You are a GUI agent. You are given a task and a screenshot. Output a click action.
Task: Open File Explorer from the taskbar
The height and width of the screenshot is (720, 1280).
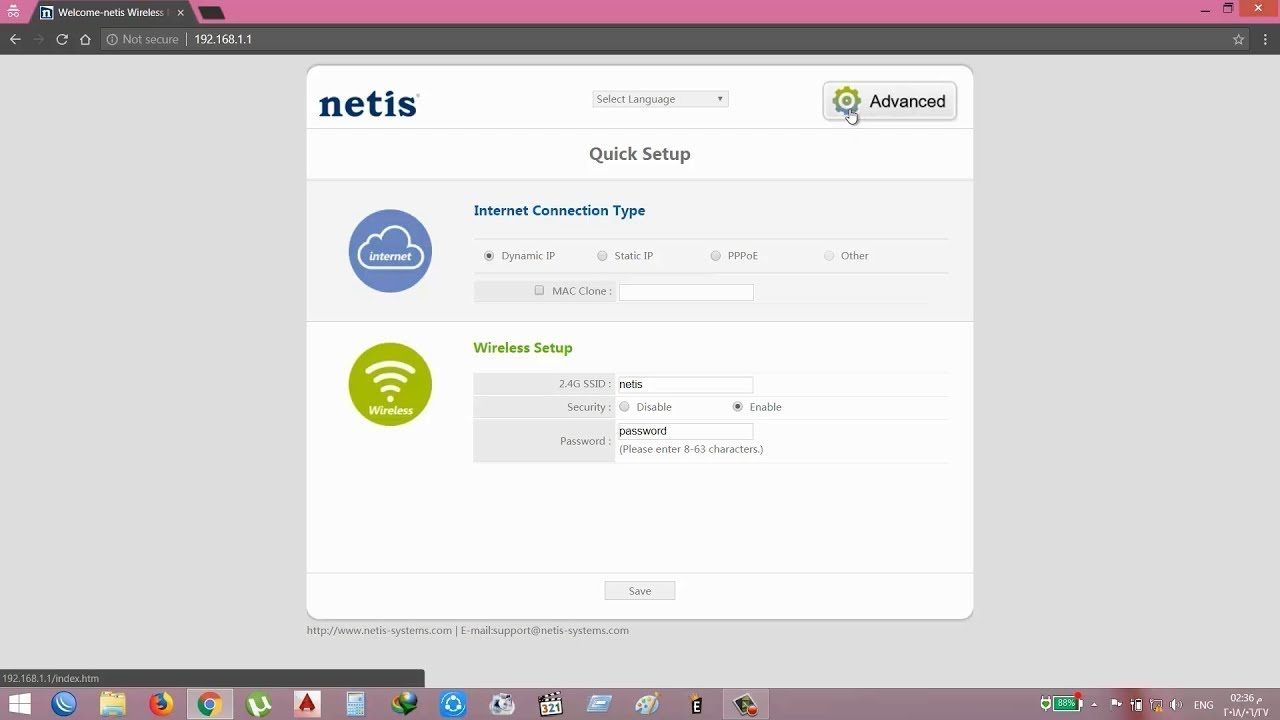(x=112, y=704)
